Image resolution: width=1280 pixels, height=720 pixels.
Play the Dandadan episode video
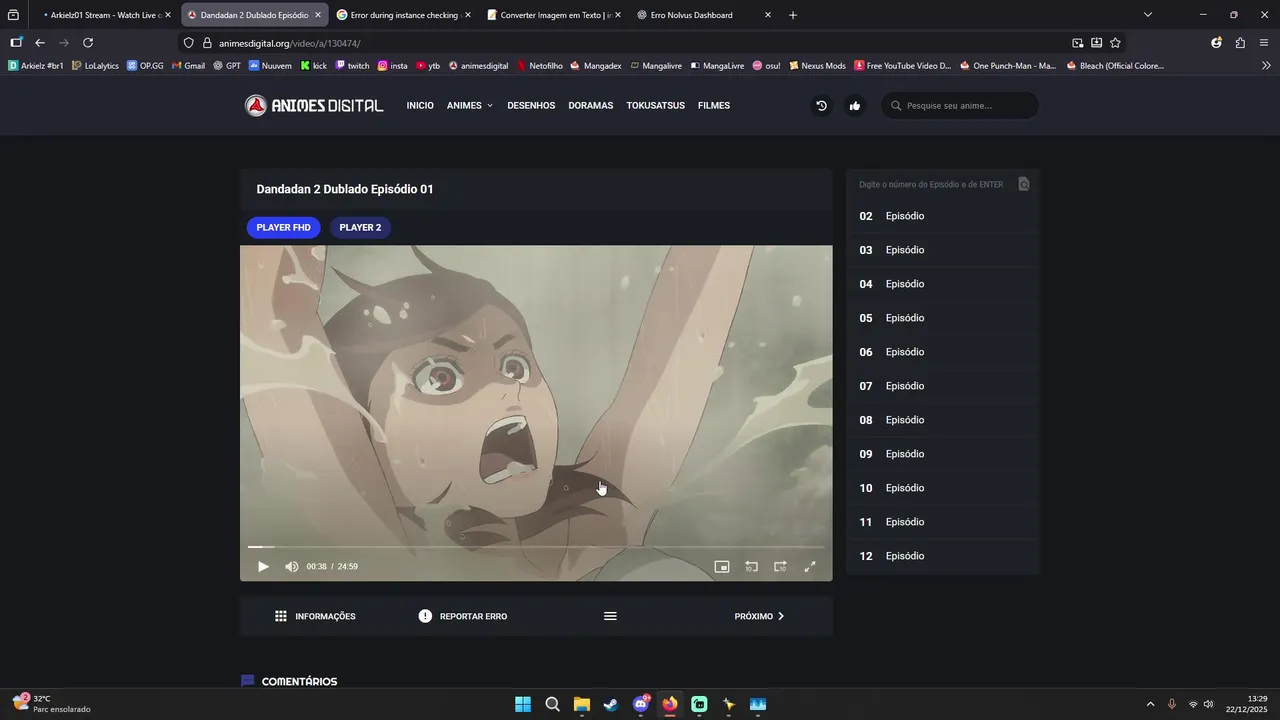(263, 567)
